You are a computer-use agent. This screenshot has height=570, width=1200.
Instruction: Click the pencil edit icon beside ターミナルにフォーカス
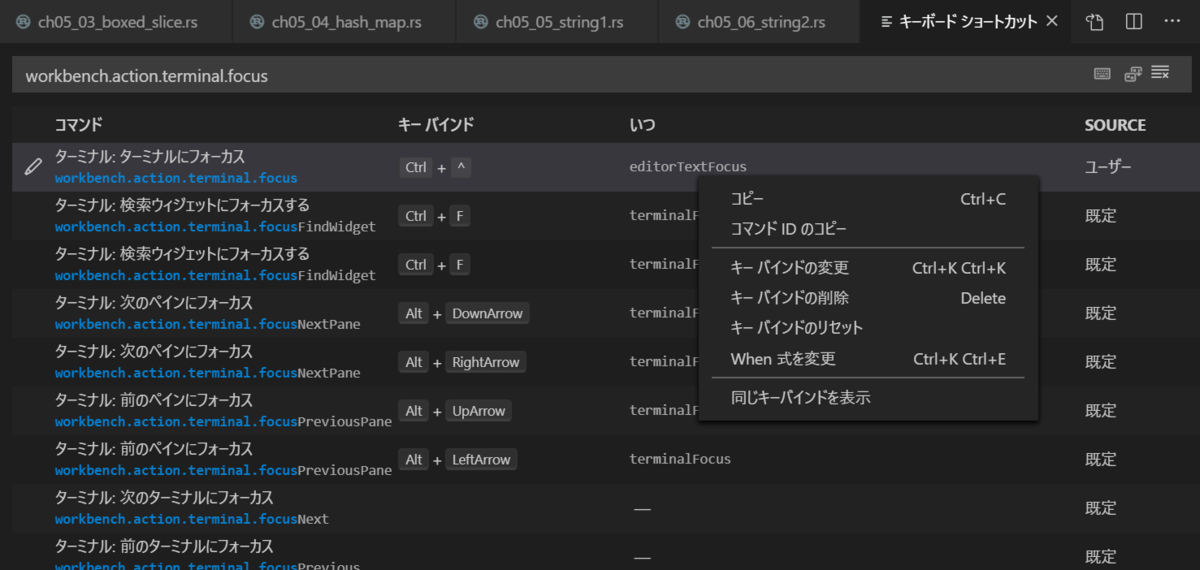pos(33,168)
